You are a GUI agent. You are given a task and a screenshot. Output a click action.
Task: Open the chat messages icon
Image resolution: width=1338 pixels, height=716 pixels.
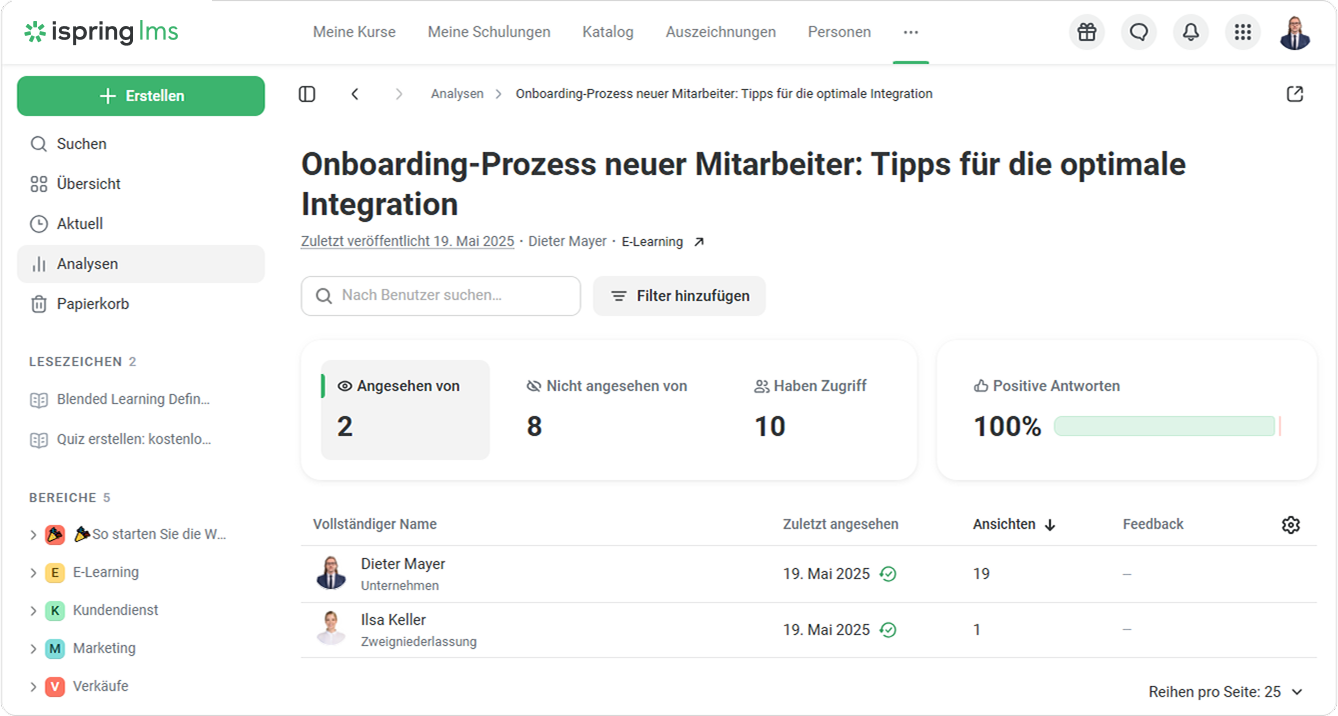(x=1139, y=32)
